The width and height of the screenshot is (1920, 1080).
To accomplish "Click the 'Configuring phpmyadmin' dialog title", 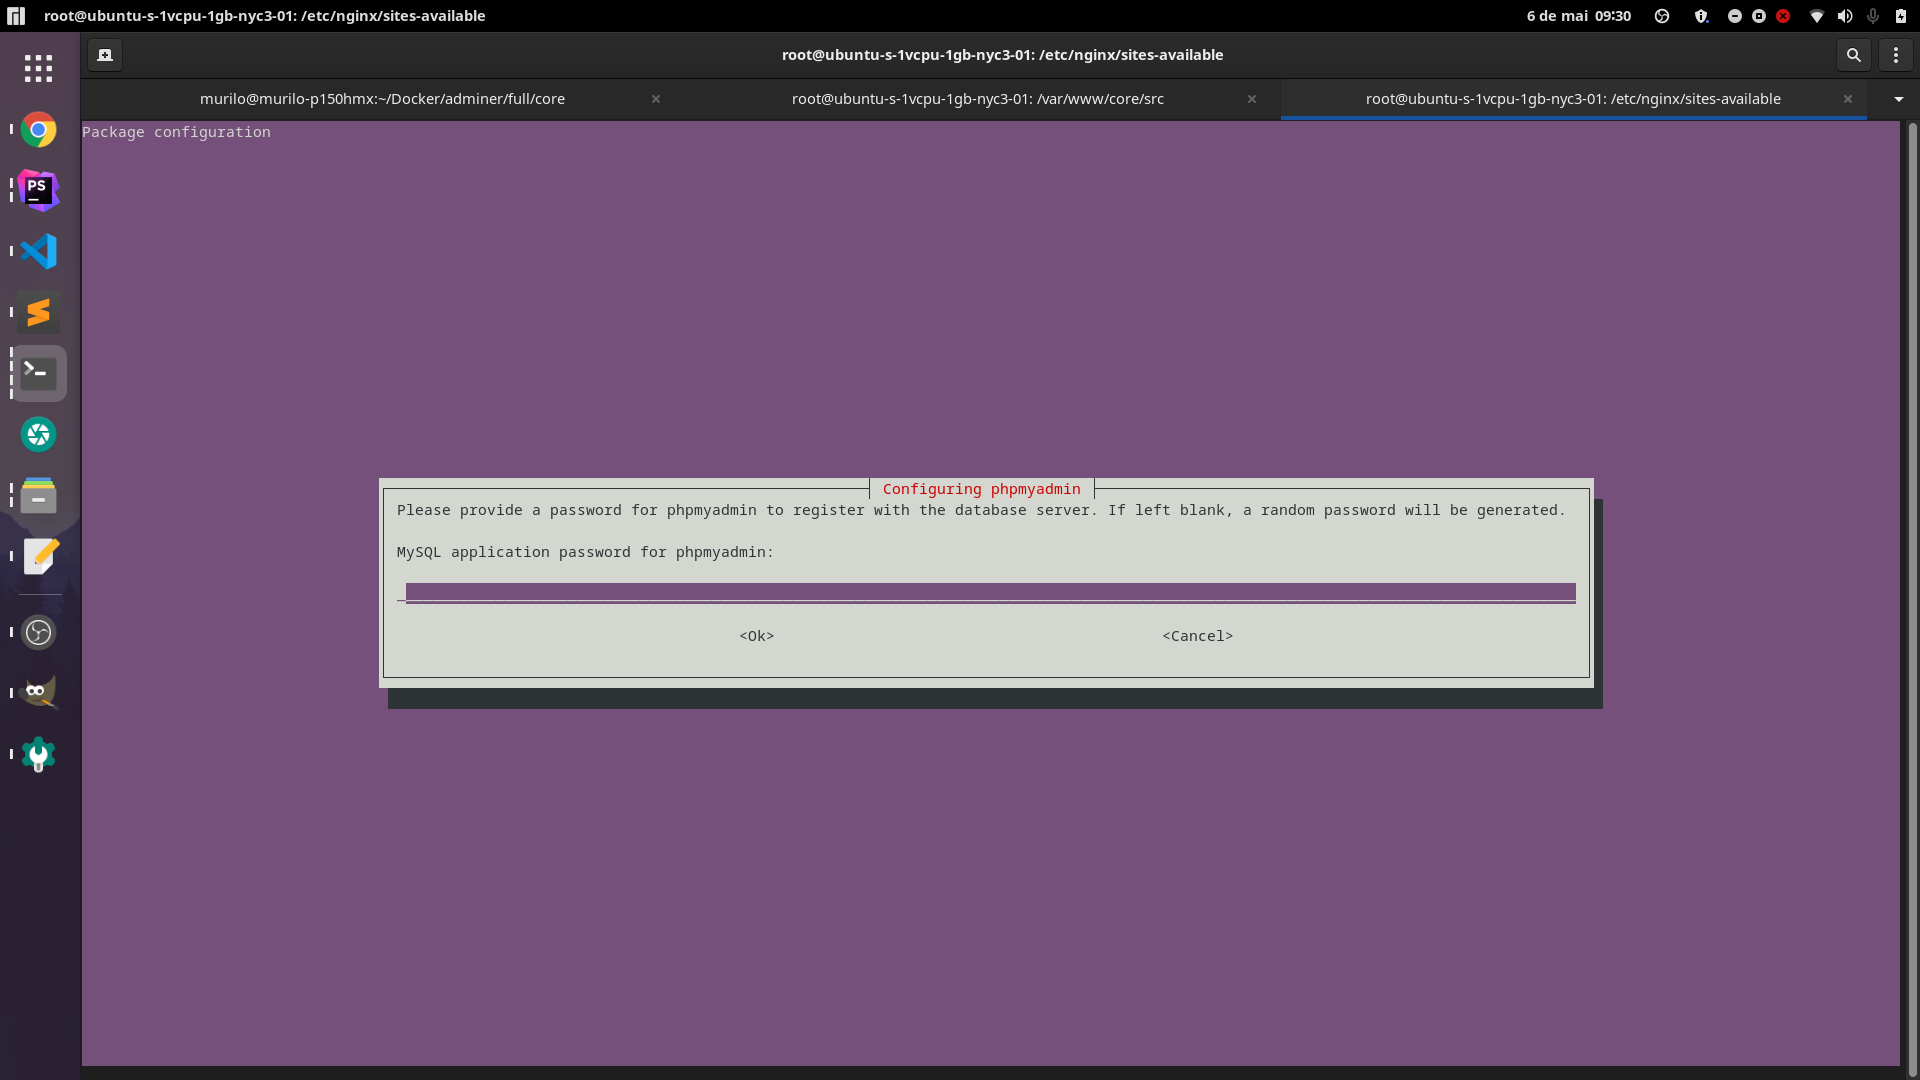I will click(982, 489).
